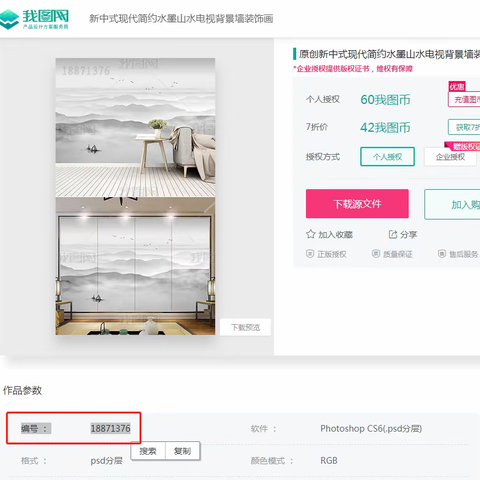Select the 个人授权 license option
Viewport: 480px width, 480px height.
coord(387,157)
